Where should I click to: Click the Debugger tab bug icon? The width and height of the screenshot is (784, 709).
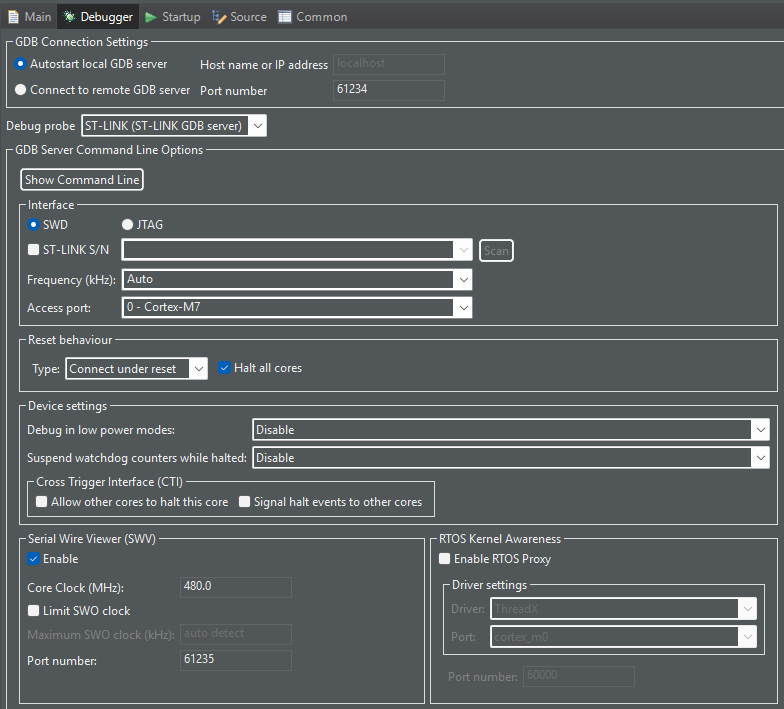69,17
